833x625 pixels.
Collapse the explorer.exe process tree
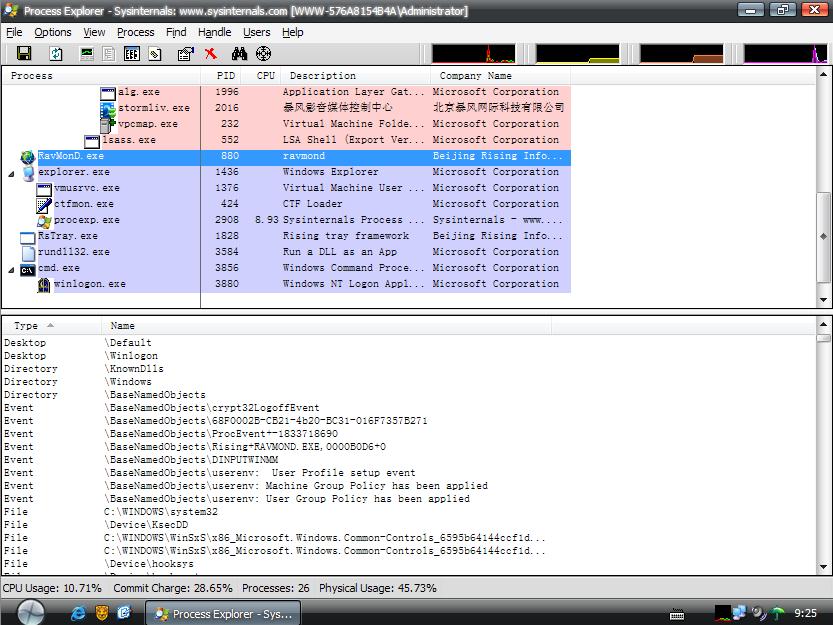(x=12, y=173)
